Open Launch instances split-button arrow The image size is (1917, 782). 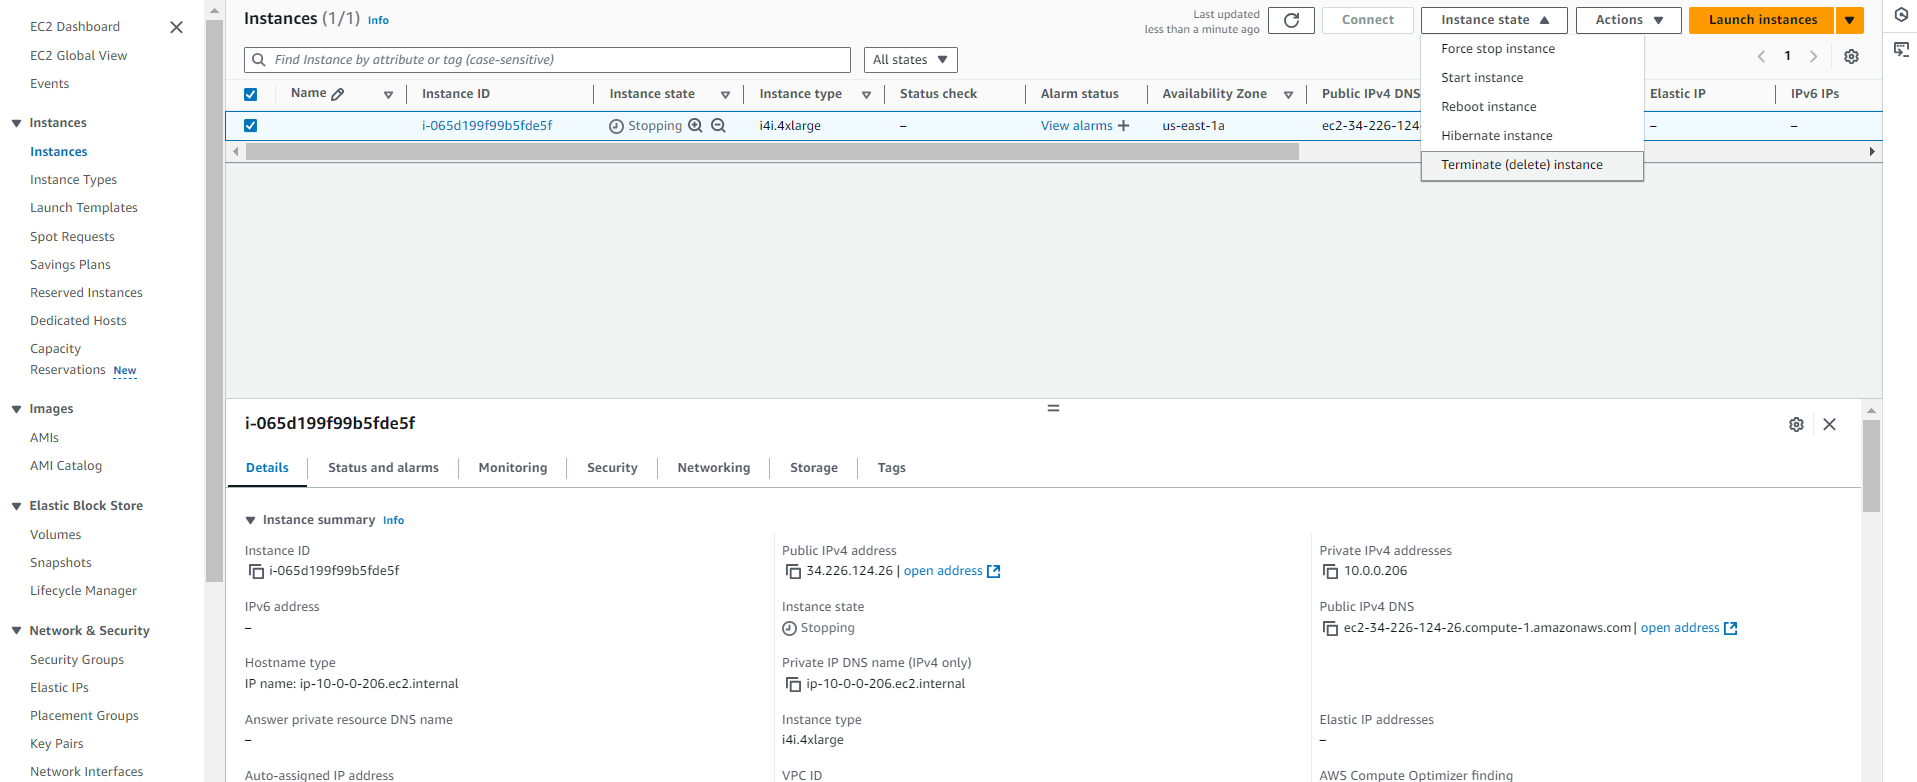pos(1850,20)
